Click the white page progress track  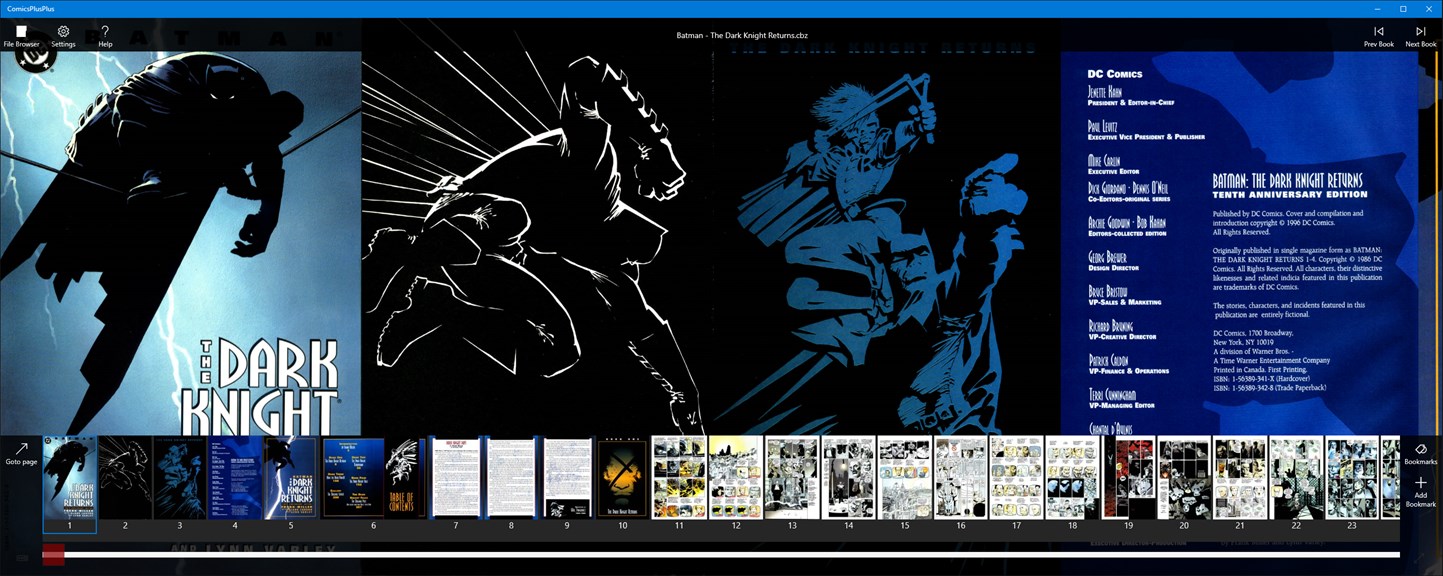tap(731, 554)
